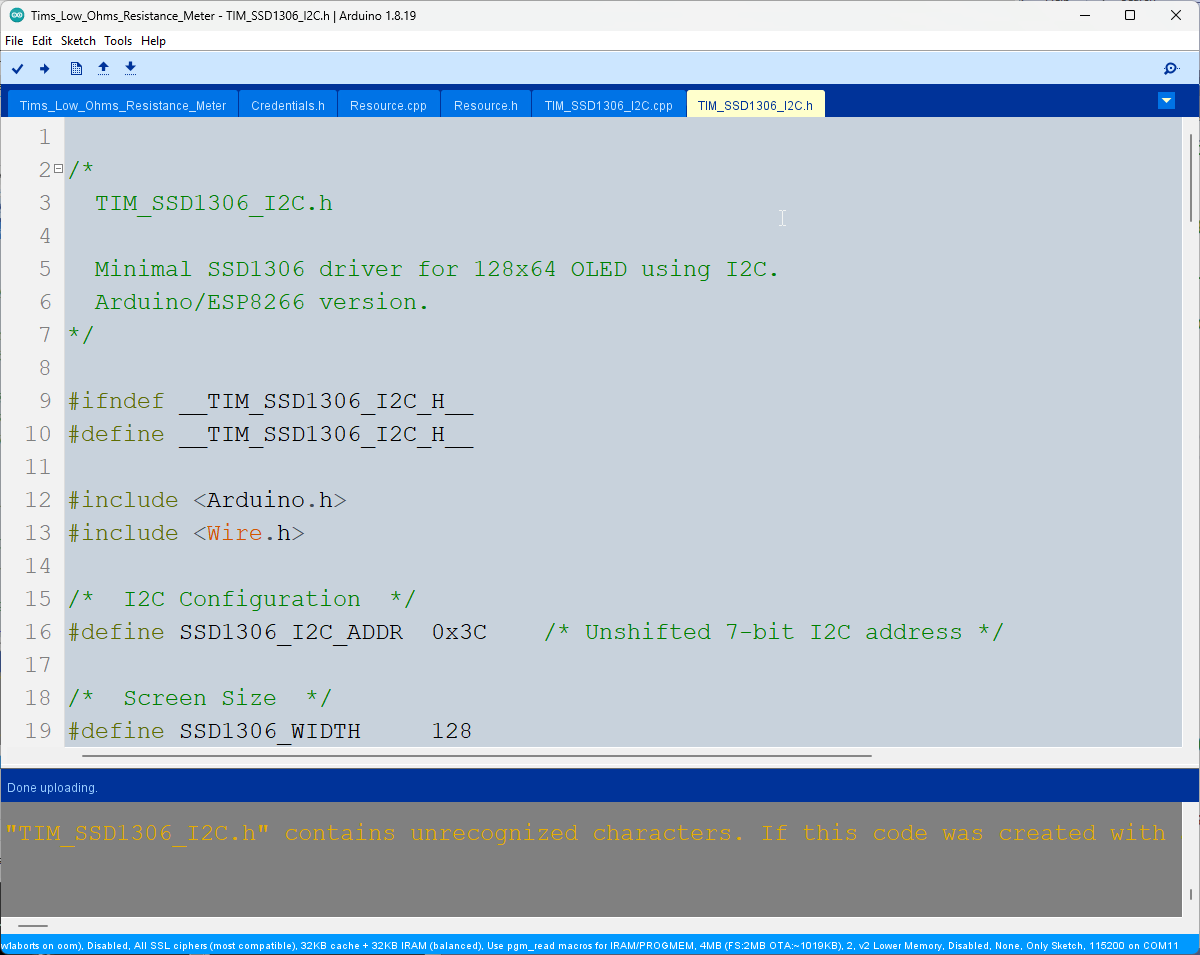Image resolution: width=1200 pixels, height=955 pixels.
Task: Click the 0x3C address value
Action: pos(459,632)
